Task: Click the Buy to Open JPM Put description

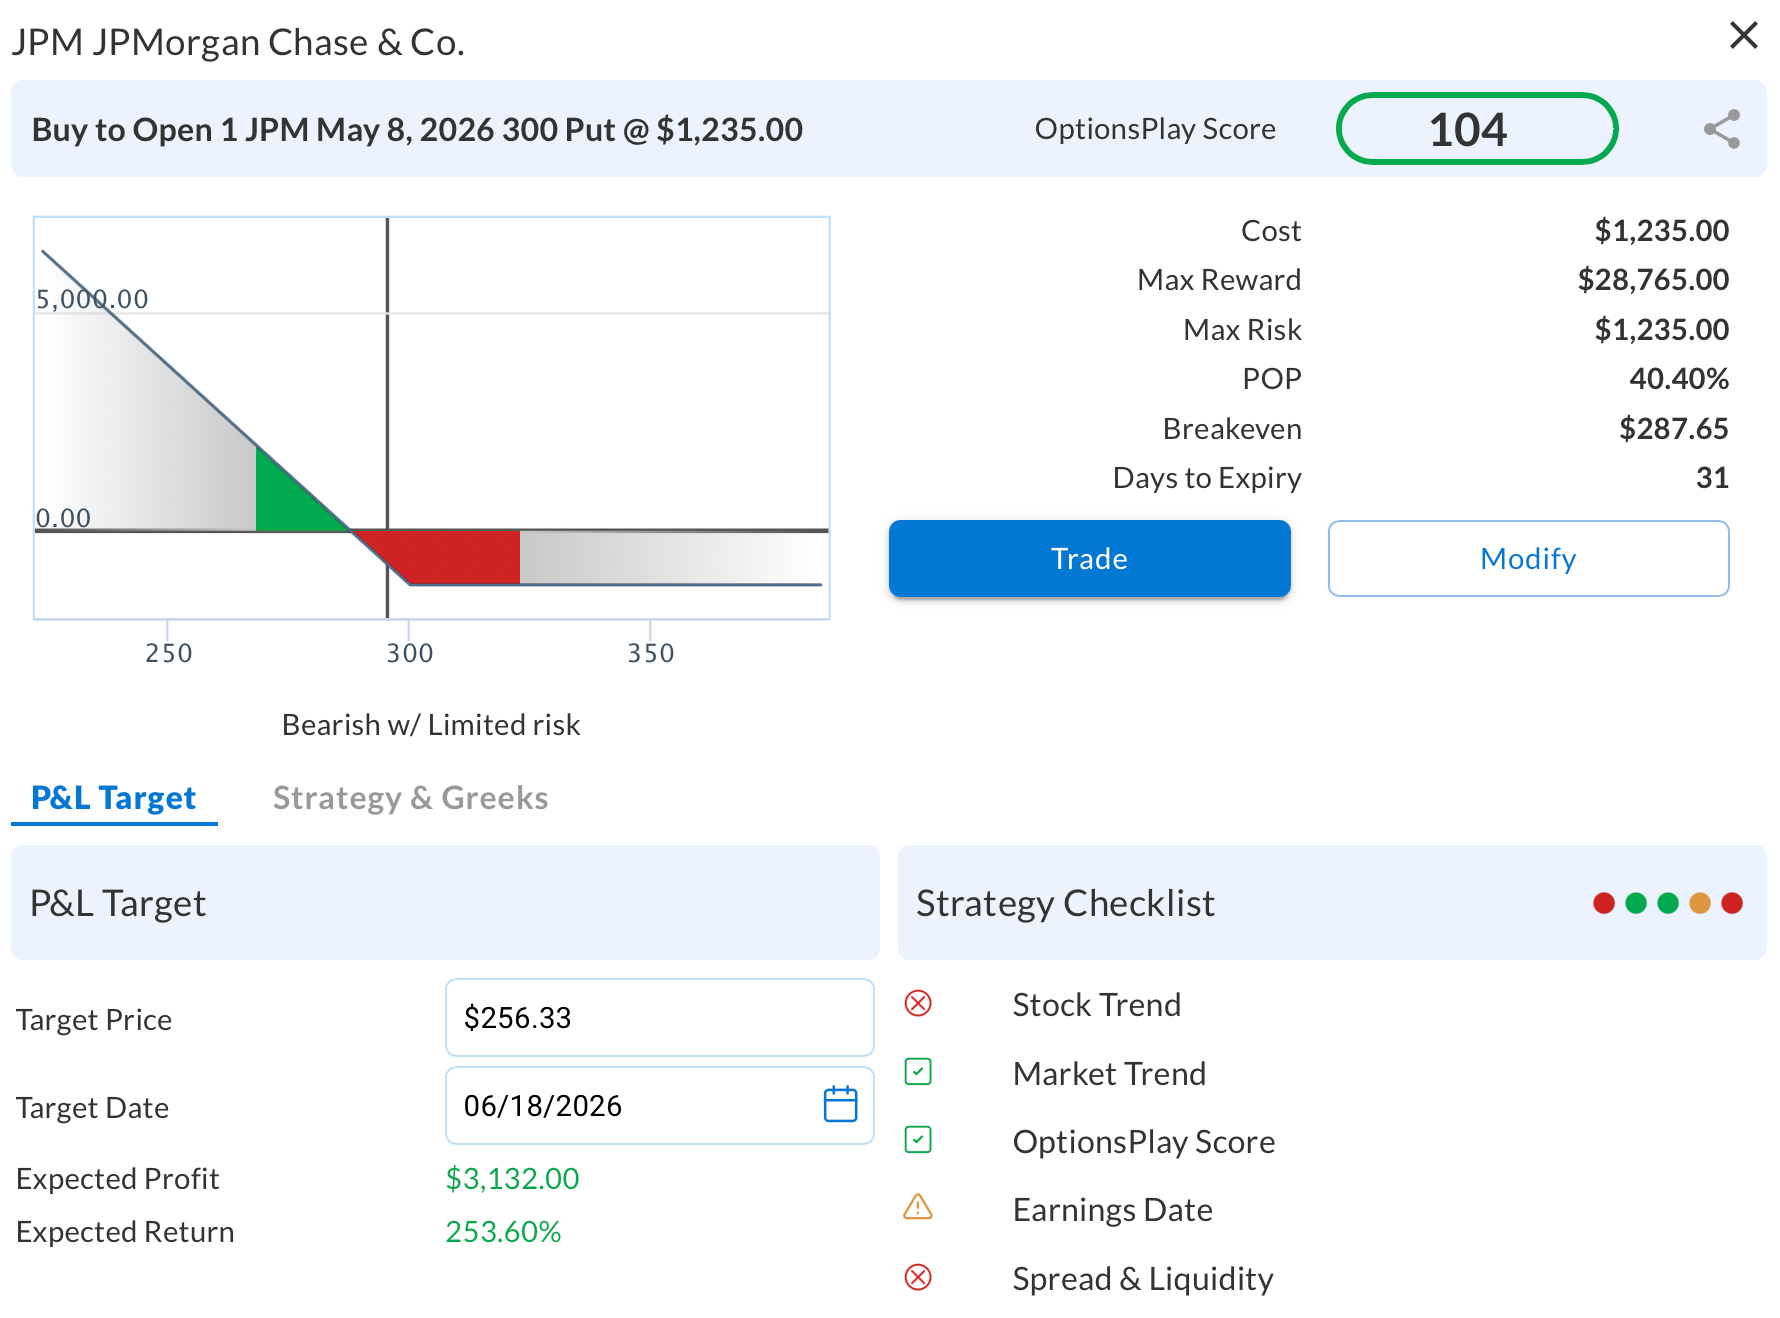Action: click(417, 130)
